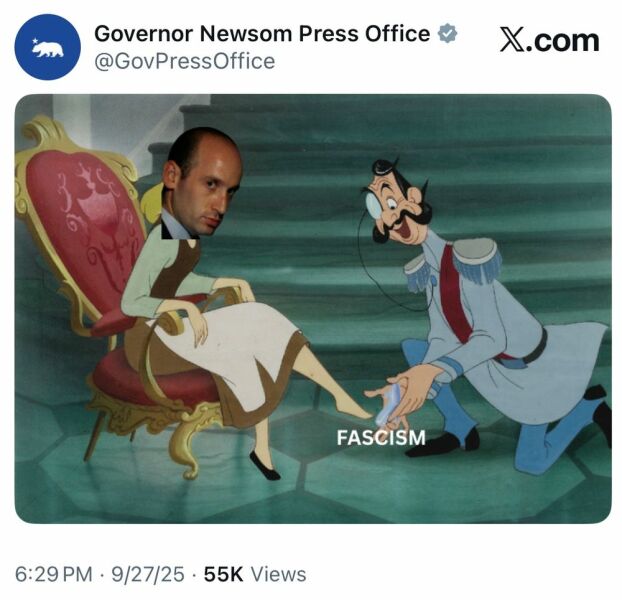622x600 pixels.
Task: Open the California bear profile avatar
Action: (47, 47)
